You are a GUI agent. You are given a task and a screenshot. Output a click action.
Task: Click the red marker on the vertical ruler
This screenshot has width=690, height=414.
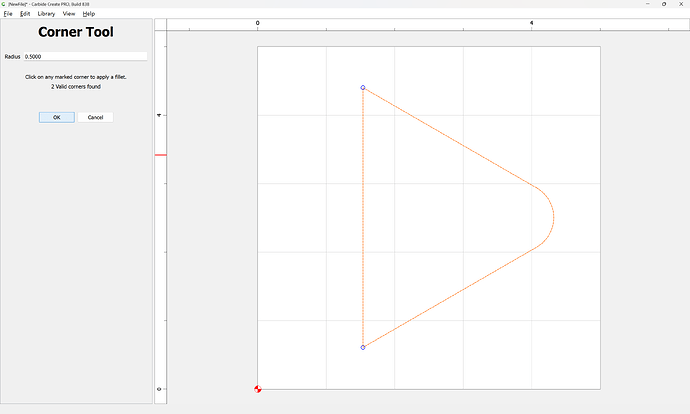[160, 155]
